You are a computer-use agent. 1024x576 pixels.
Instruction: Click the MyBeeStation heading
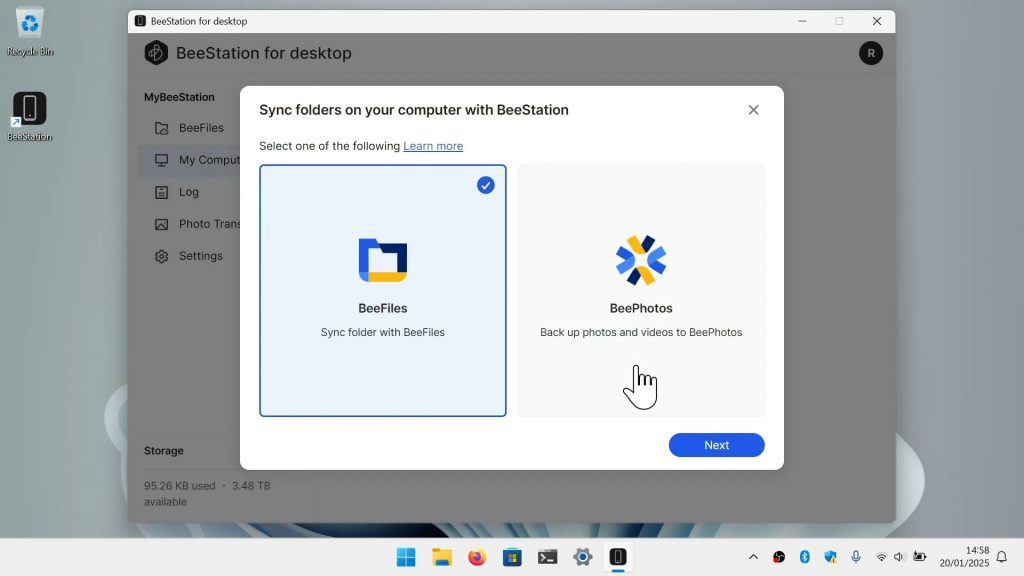[179, 97]
